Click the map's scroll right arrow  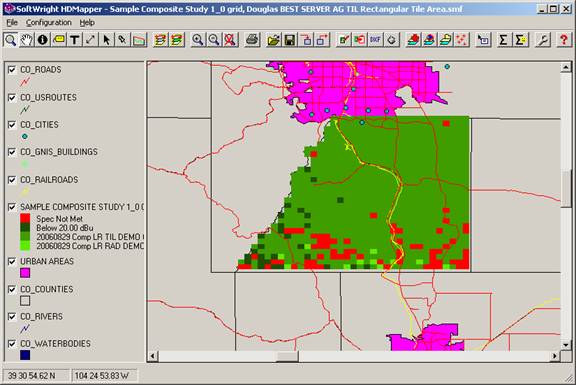[554, 356]
